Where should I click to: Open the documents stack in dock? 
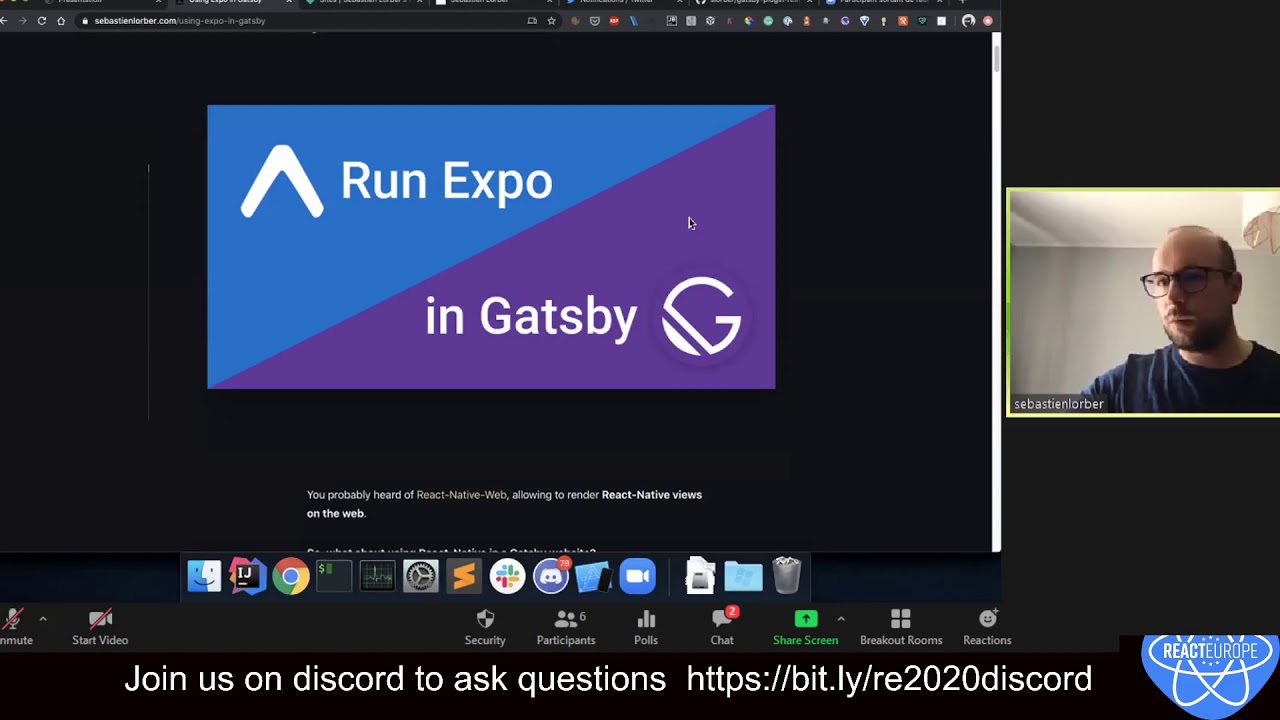tap(700, 576)
